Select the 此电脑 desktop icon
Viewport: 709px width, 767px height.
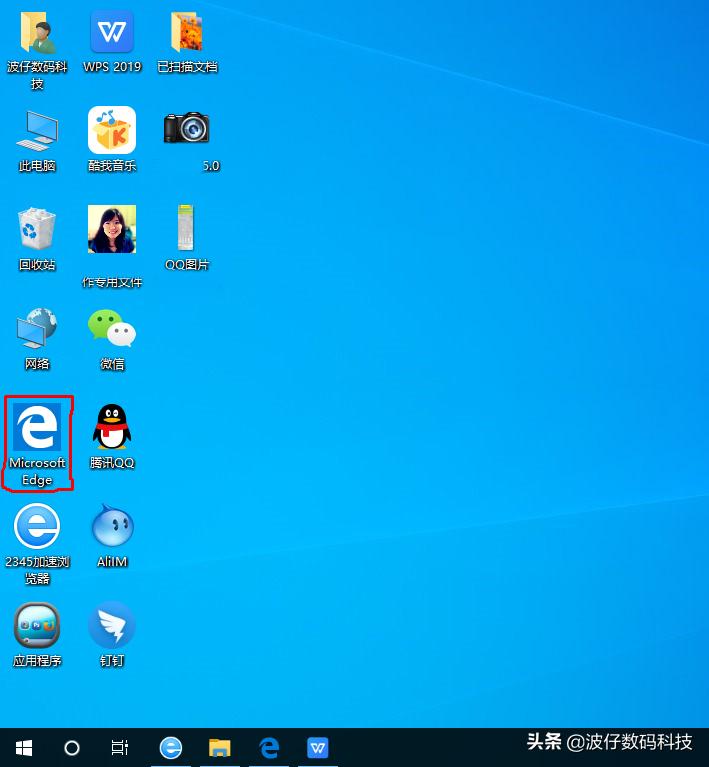coord(37,131)
